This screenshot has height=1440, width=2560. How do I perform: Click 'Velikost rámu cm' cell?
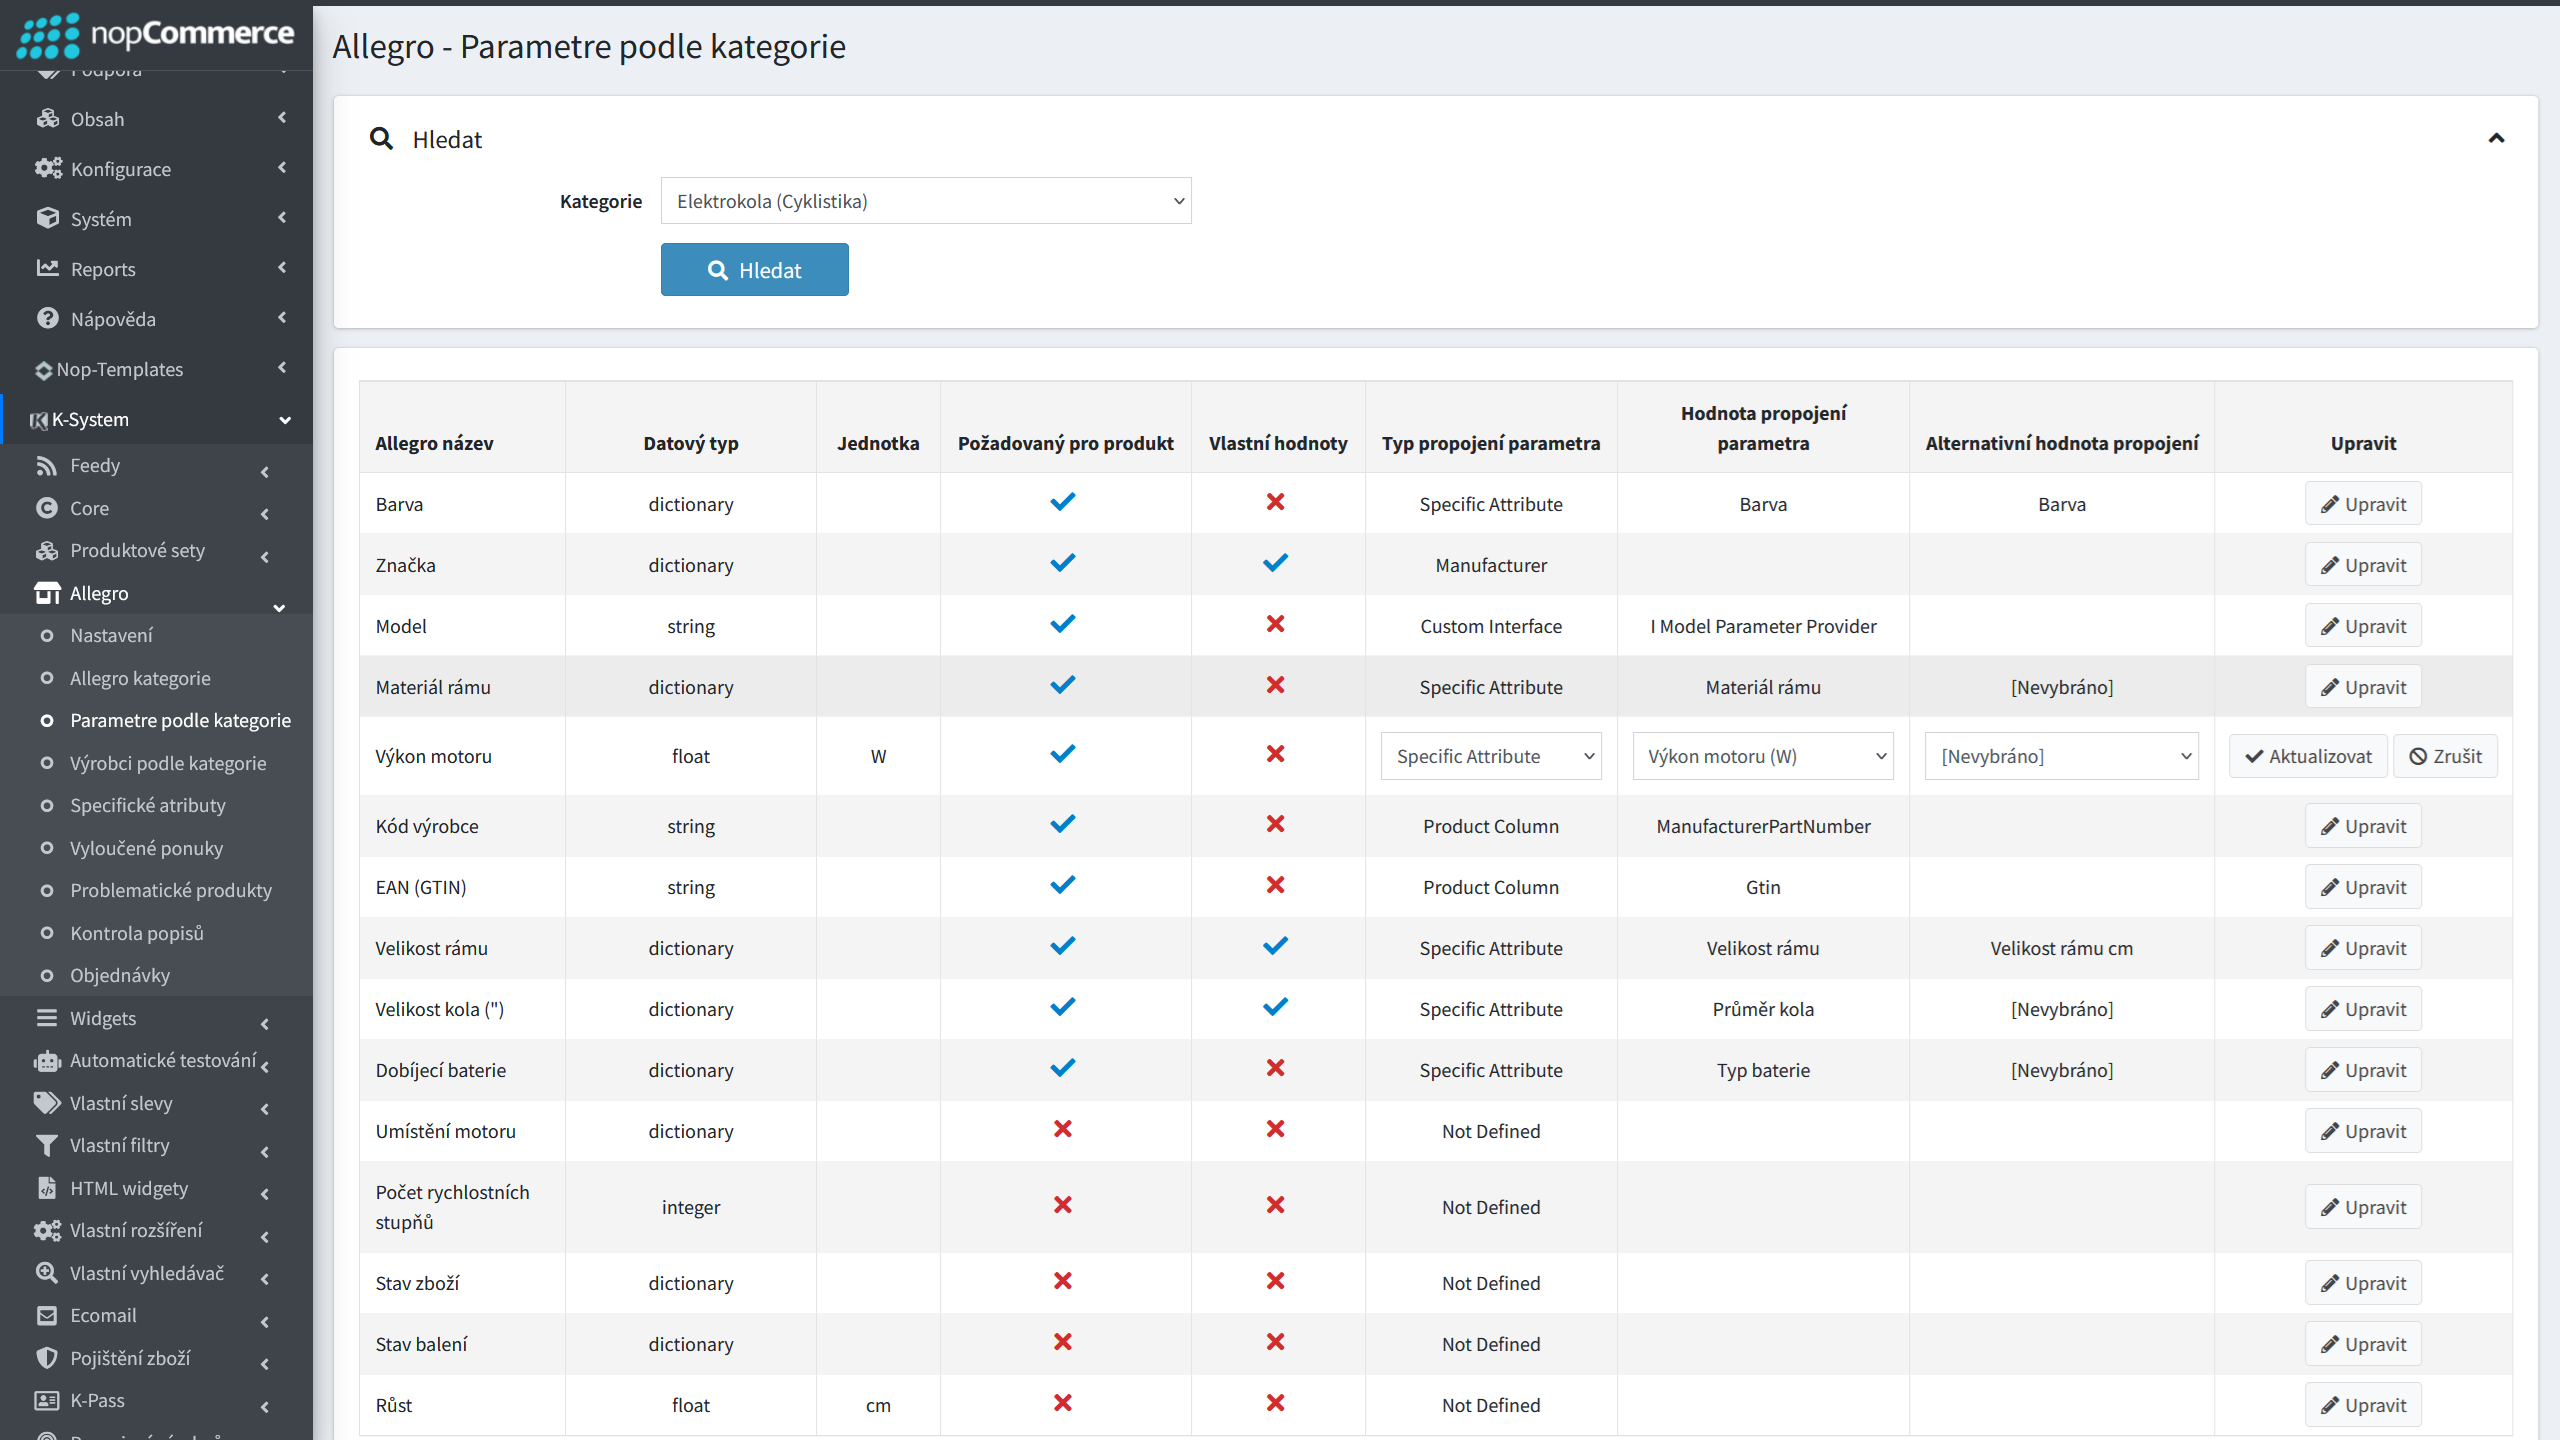2061,948
